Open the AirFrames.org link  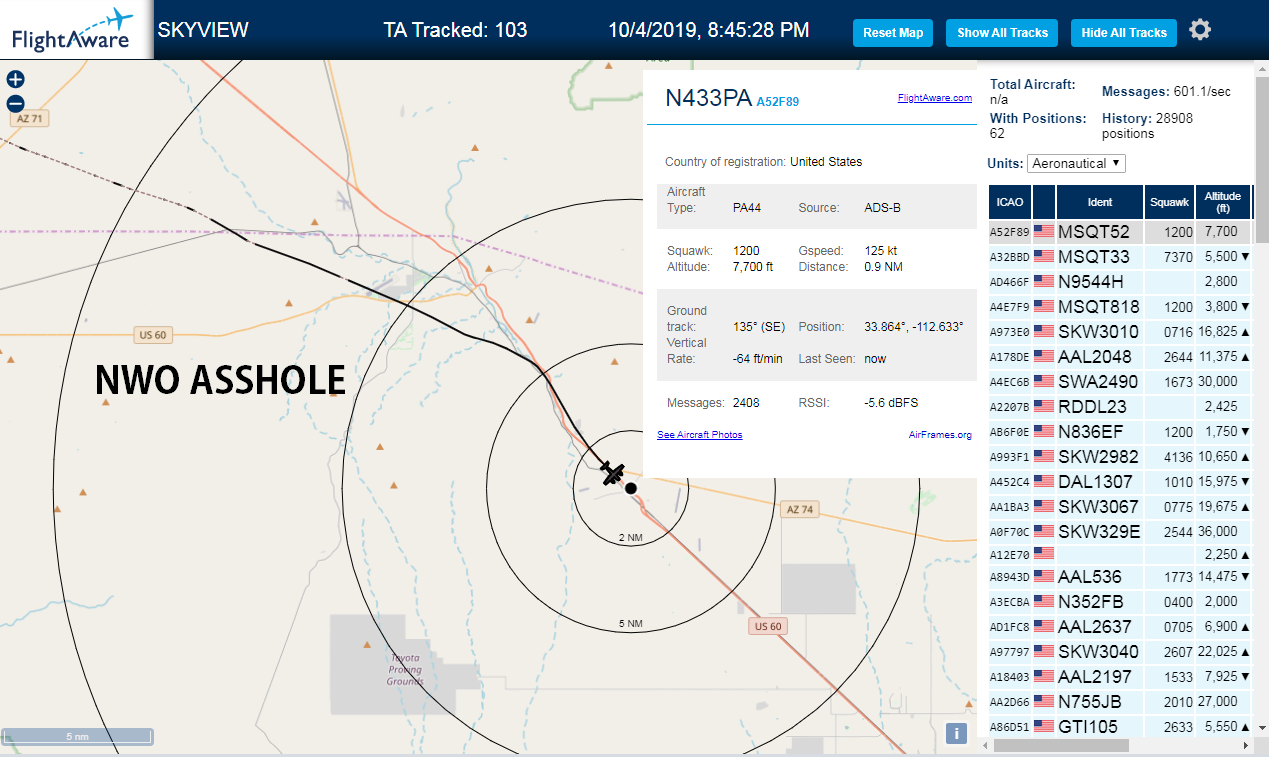pos(940,435)
